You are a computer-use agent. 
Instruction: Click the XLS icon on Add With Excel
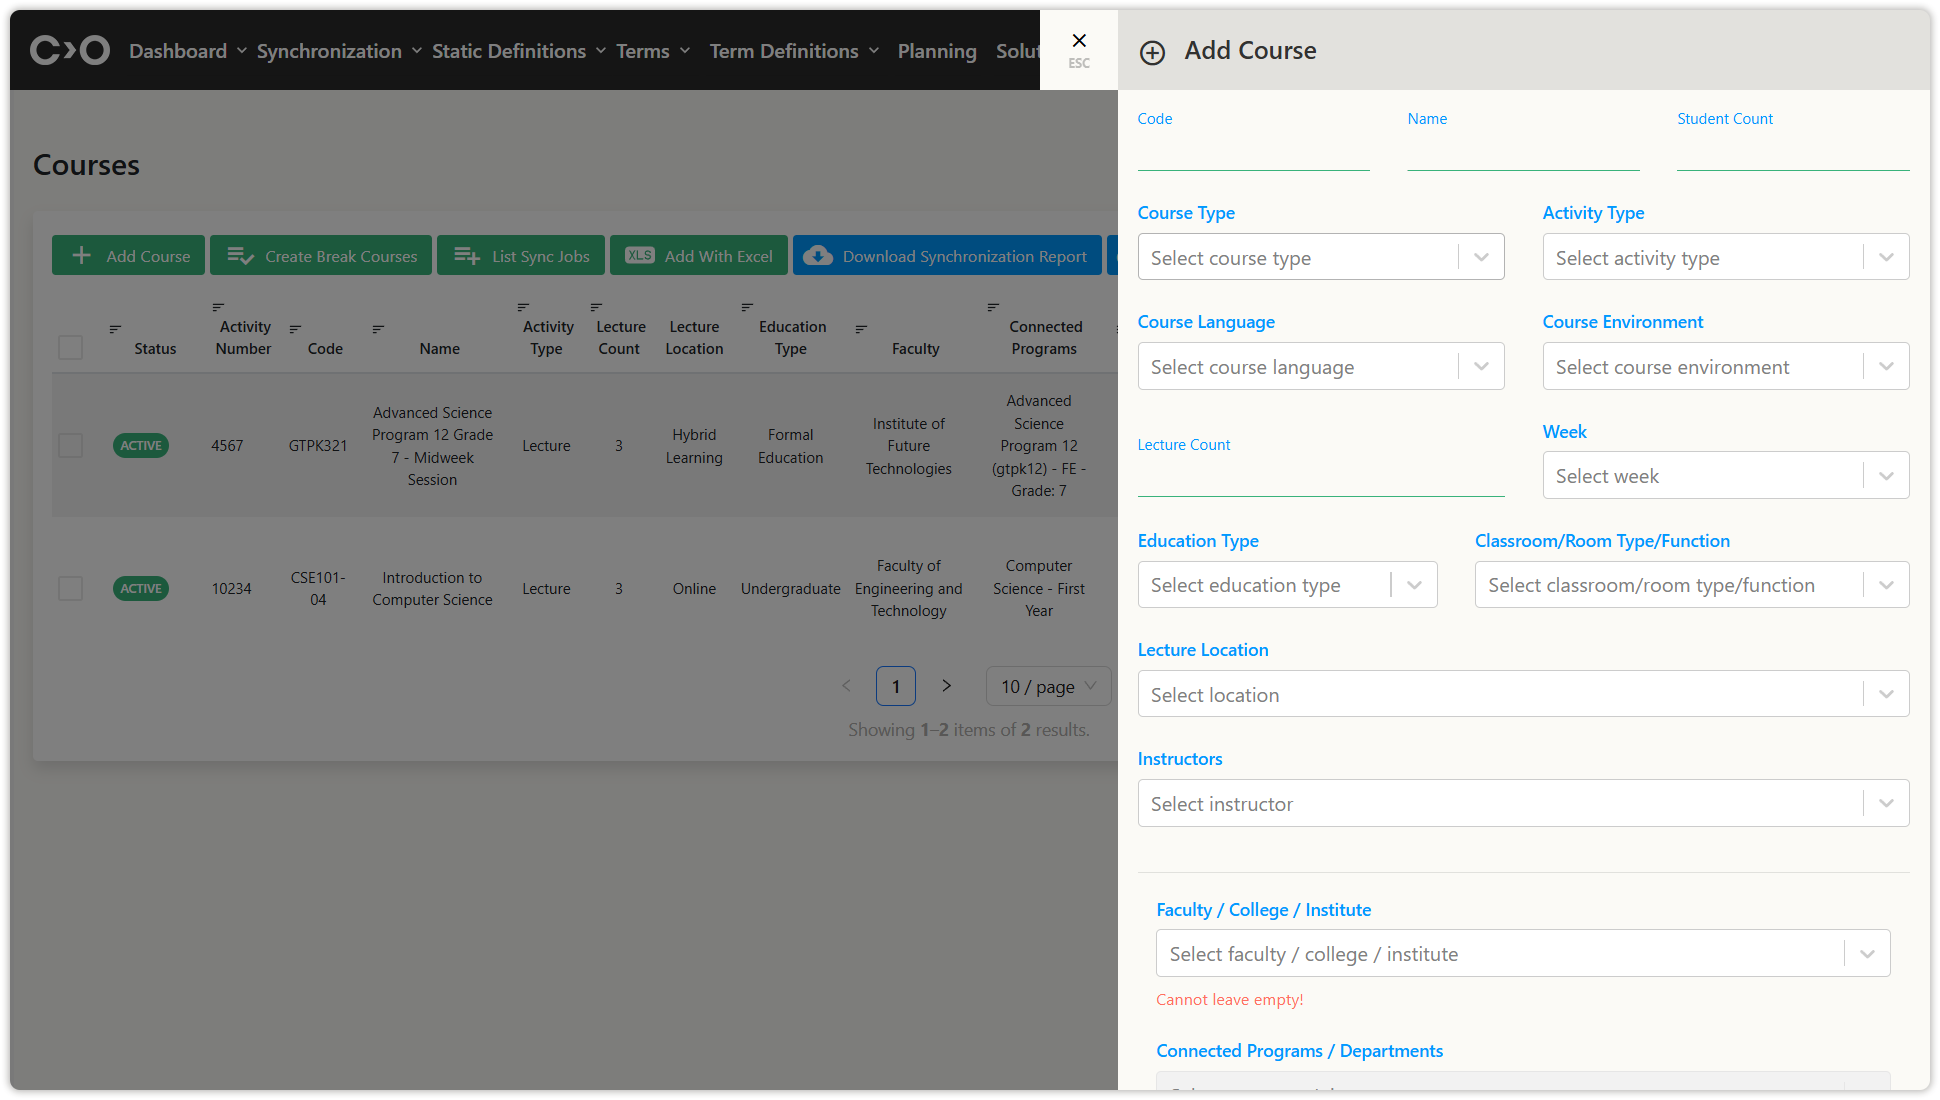pyautogui.click(x=639, y=256)
